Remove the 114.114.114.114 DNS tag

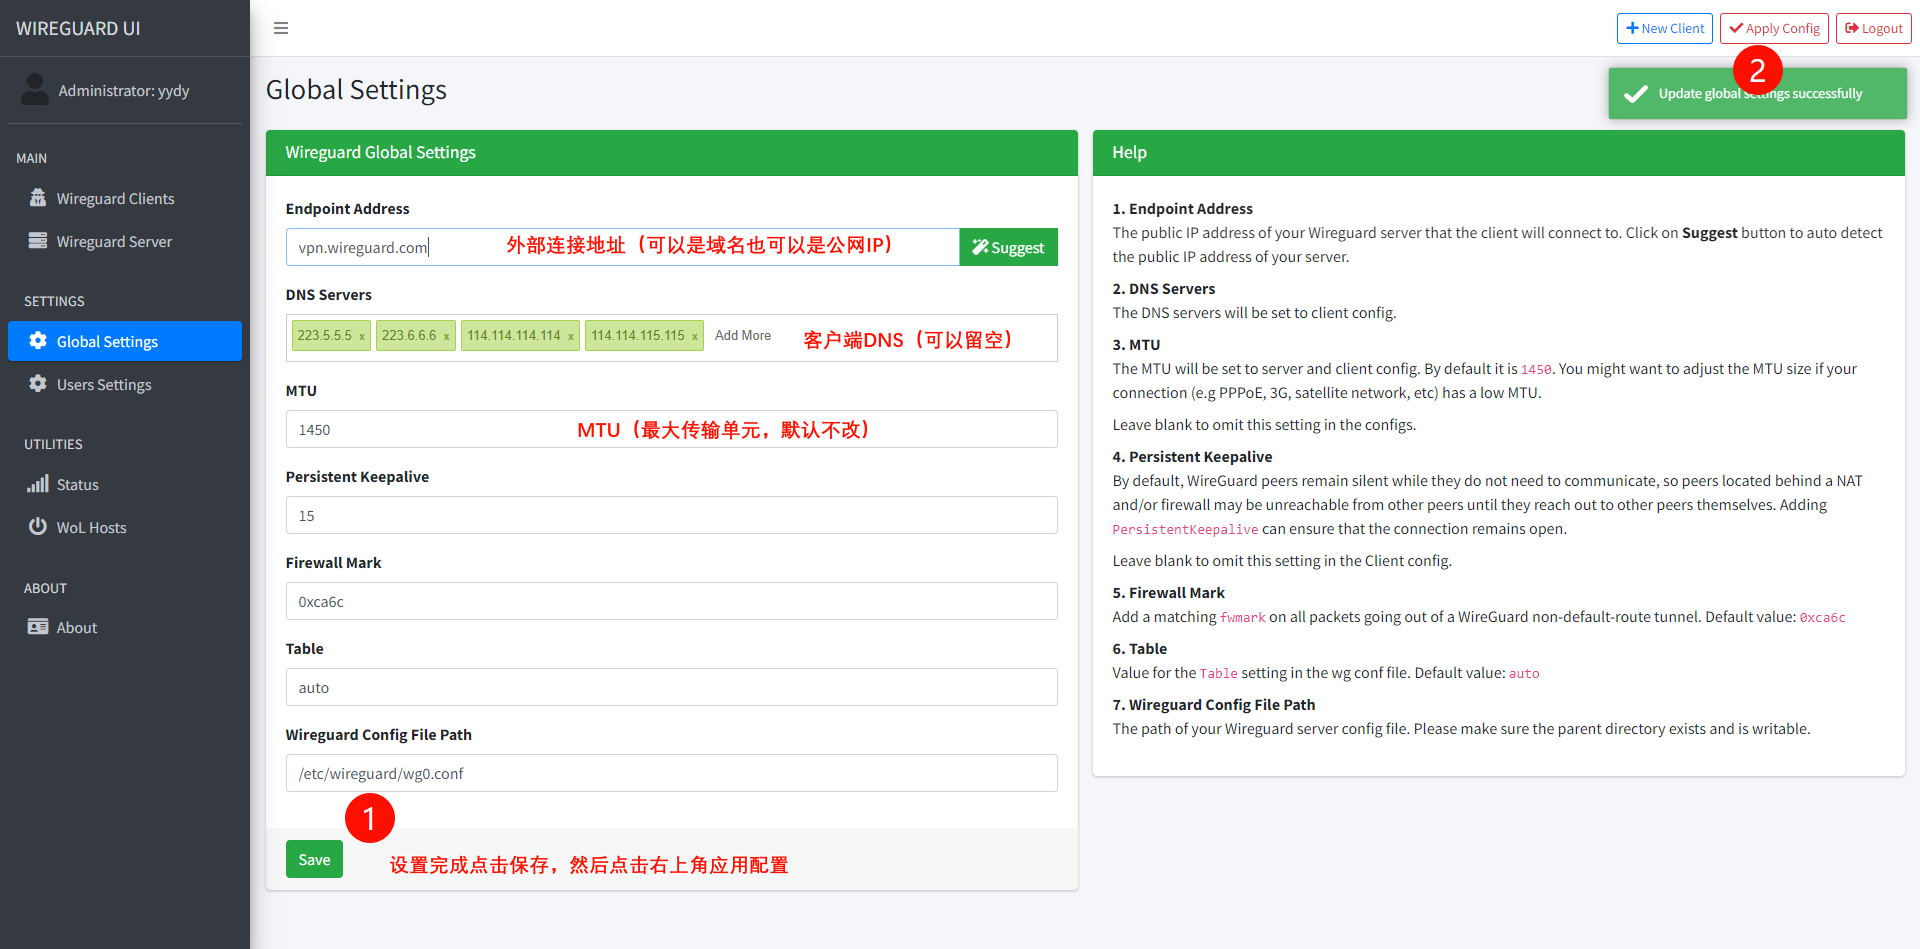[571, 337]
